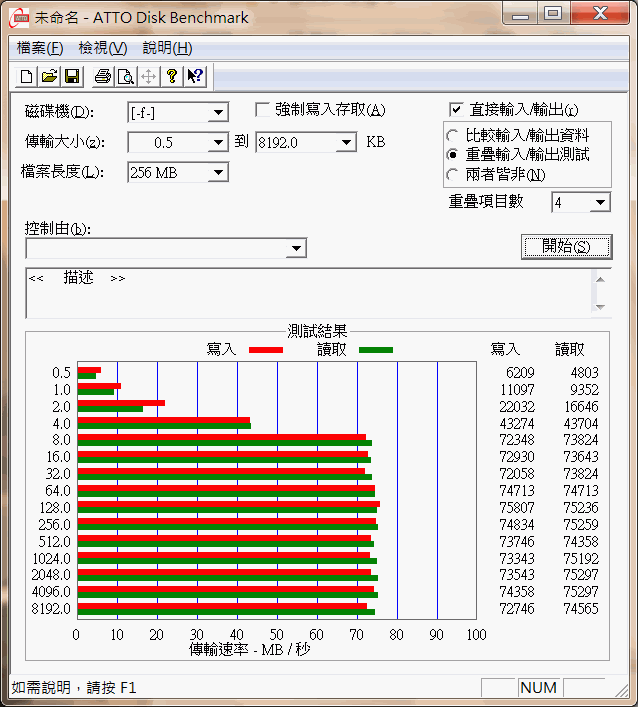Open the 0.5 transfer size start dropdown
Viewport: 638px width, 707px height.
tap(218, 142)
